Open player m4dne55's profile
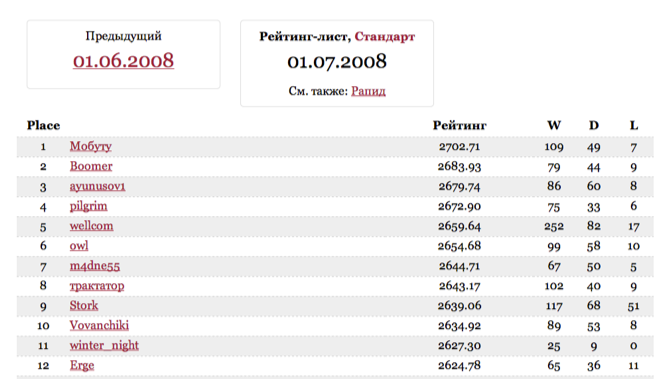Viewport: 671px width, 379px height. 95,266
